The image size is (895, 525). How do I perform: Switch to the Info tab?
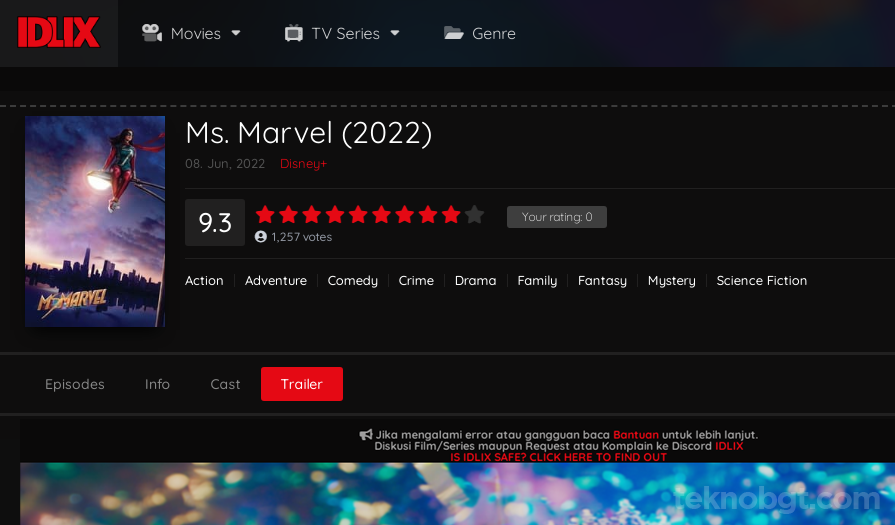point(157,384)
